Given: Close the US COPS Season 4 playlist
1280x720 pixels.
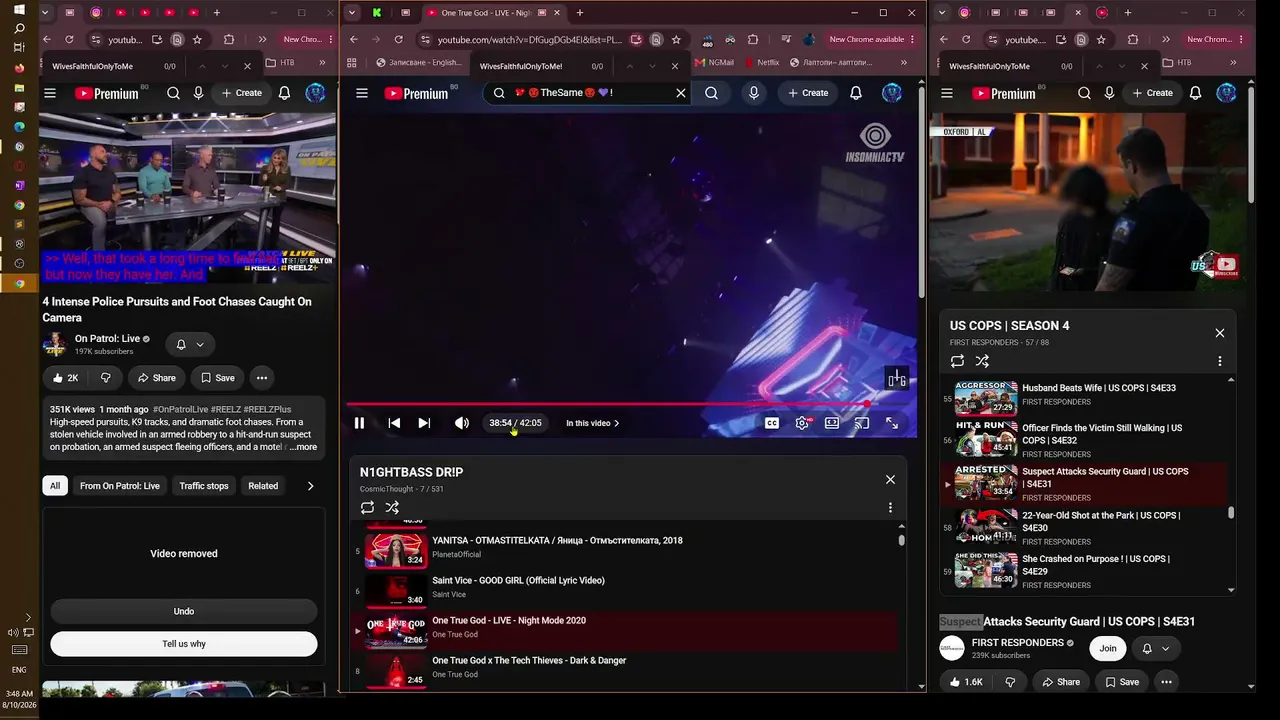Looking at the screenshot, I should coord(1220,333).
